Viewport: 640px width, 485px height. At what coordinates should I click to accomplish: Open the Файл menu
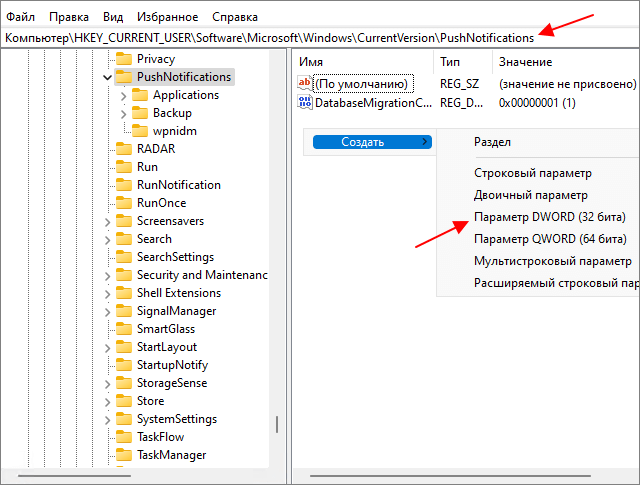tap(20, 17)
